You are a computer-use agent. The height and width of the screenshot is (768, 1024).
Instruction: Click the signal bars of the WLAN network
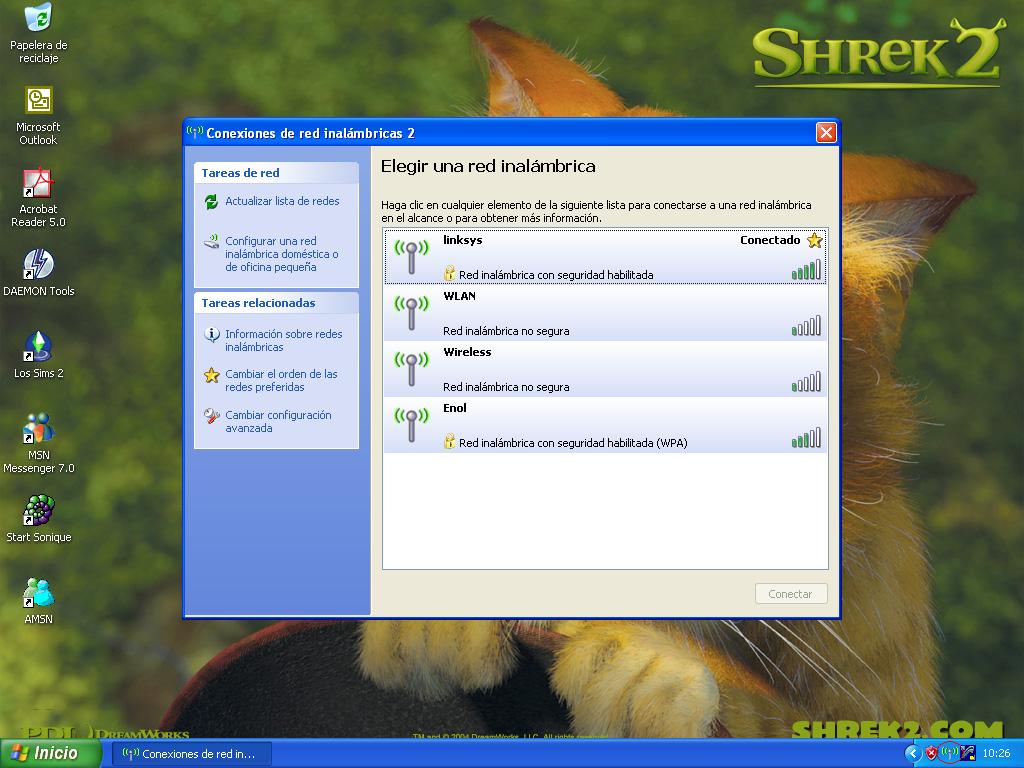tap(806, 326)
